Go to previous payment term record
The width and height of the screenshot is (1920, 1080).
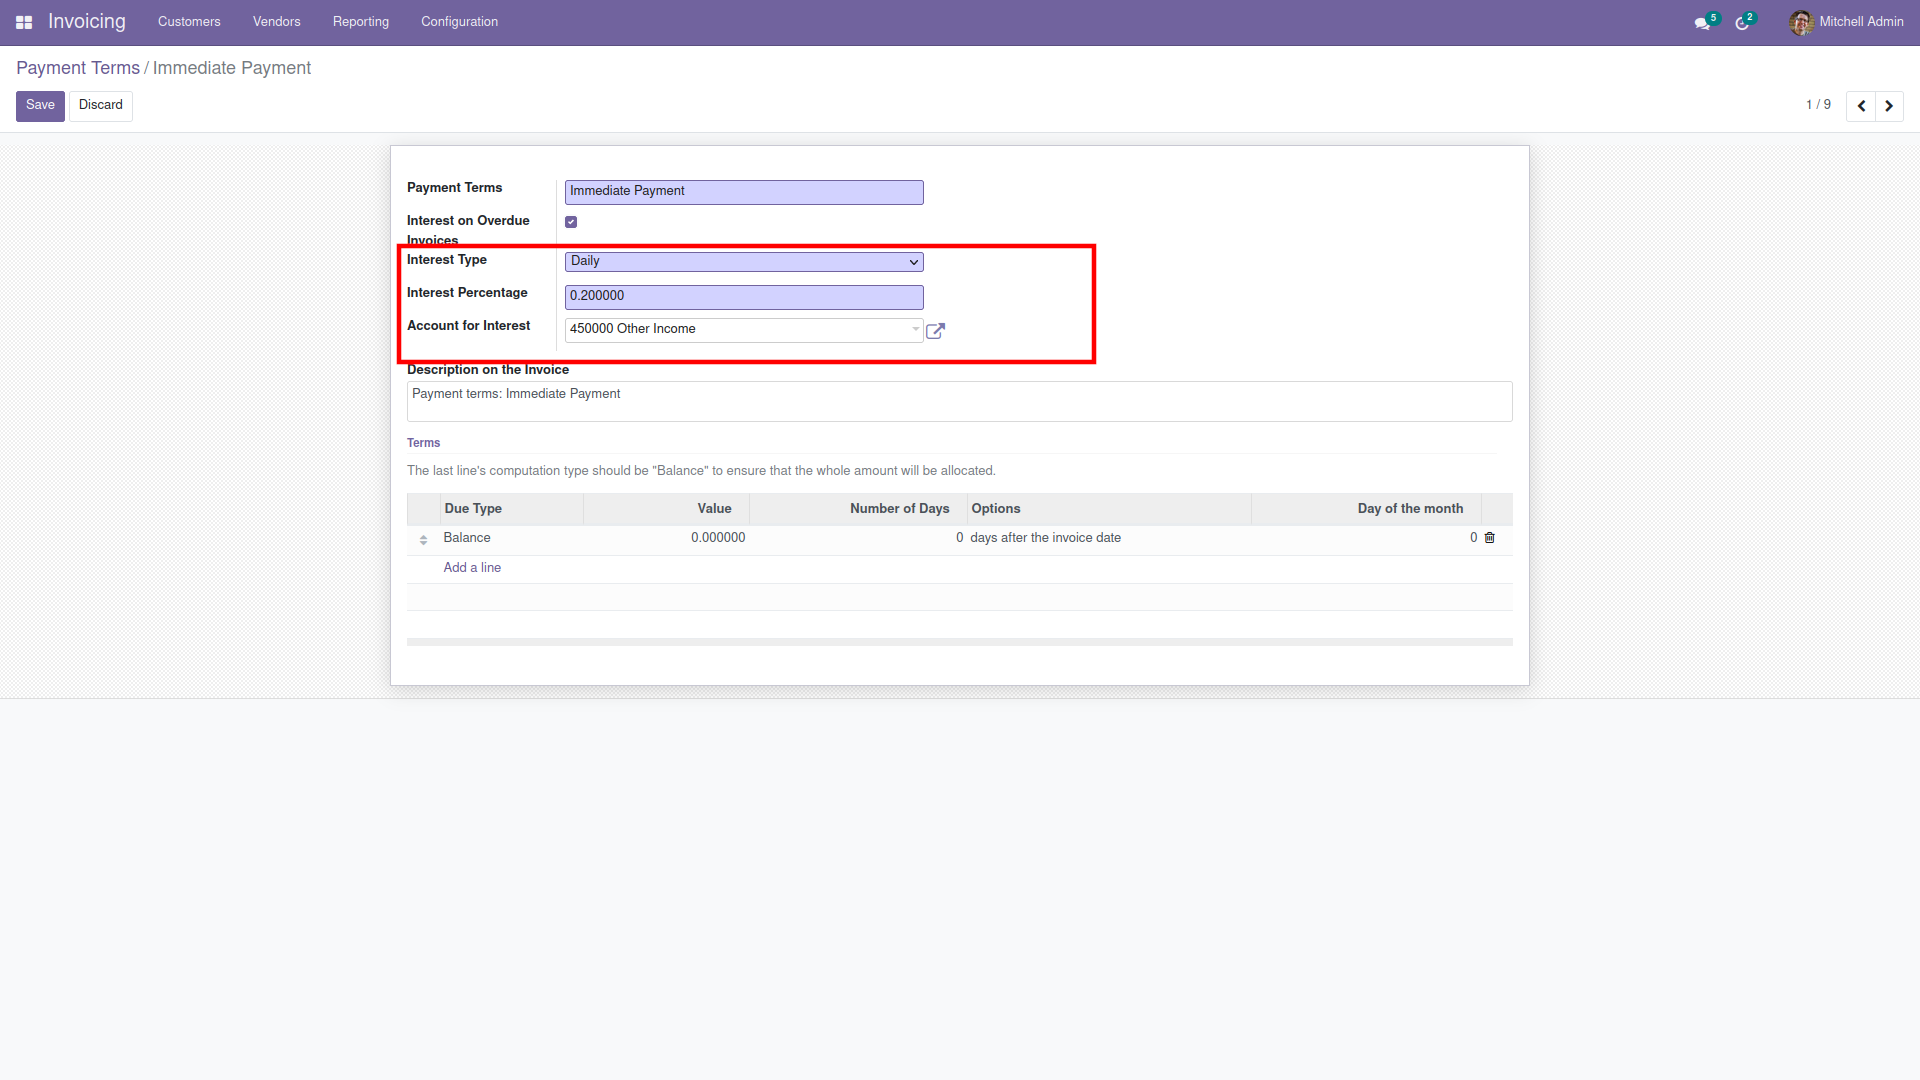(x=1861, y=106)
